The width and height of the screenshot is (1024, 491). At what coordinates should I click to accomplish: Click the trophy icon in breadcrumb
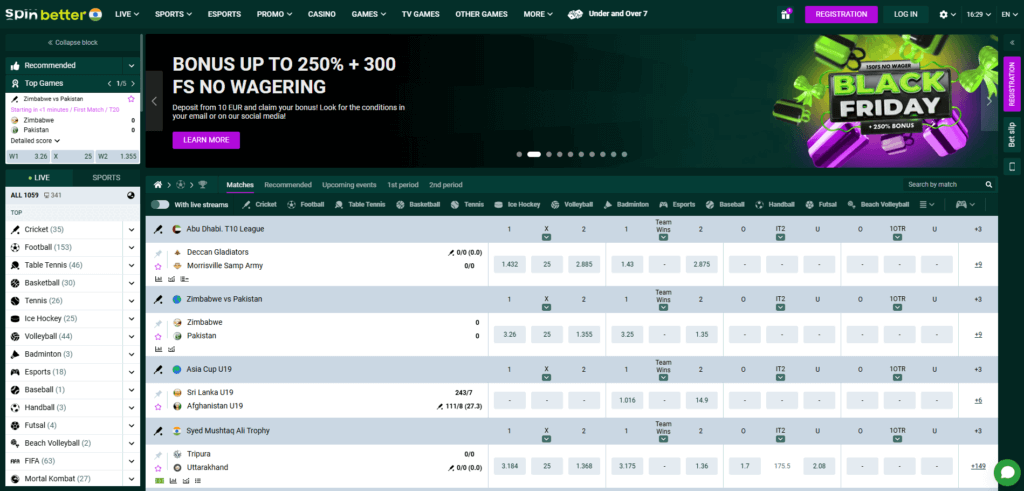[x=202, y=185]
